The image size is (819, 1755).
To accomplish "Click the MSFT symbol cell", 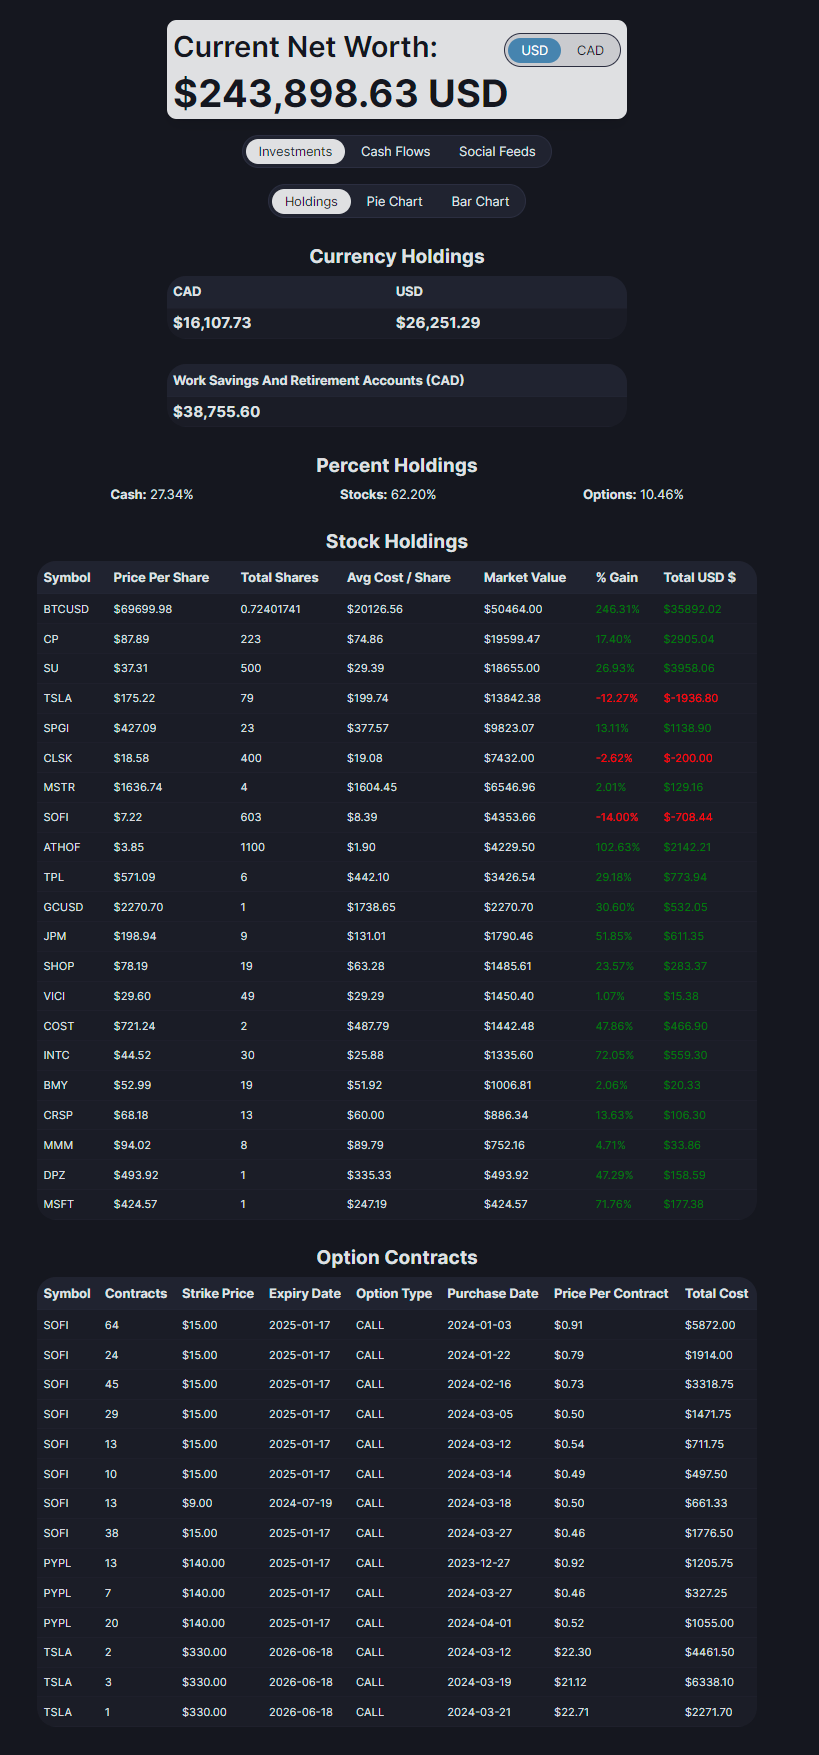I will pos(59,1204).
